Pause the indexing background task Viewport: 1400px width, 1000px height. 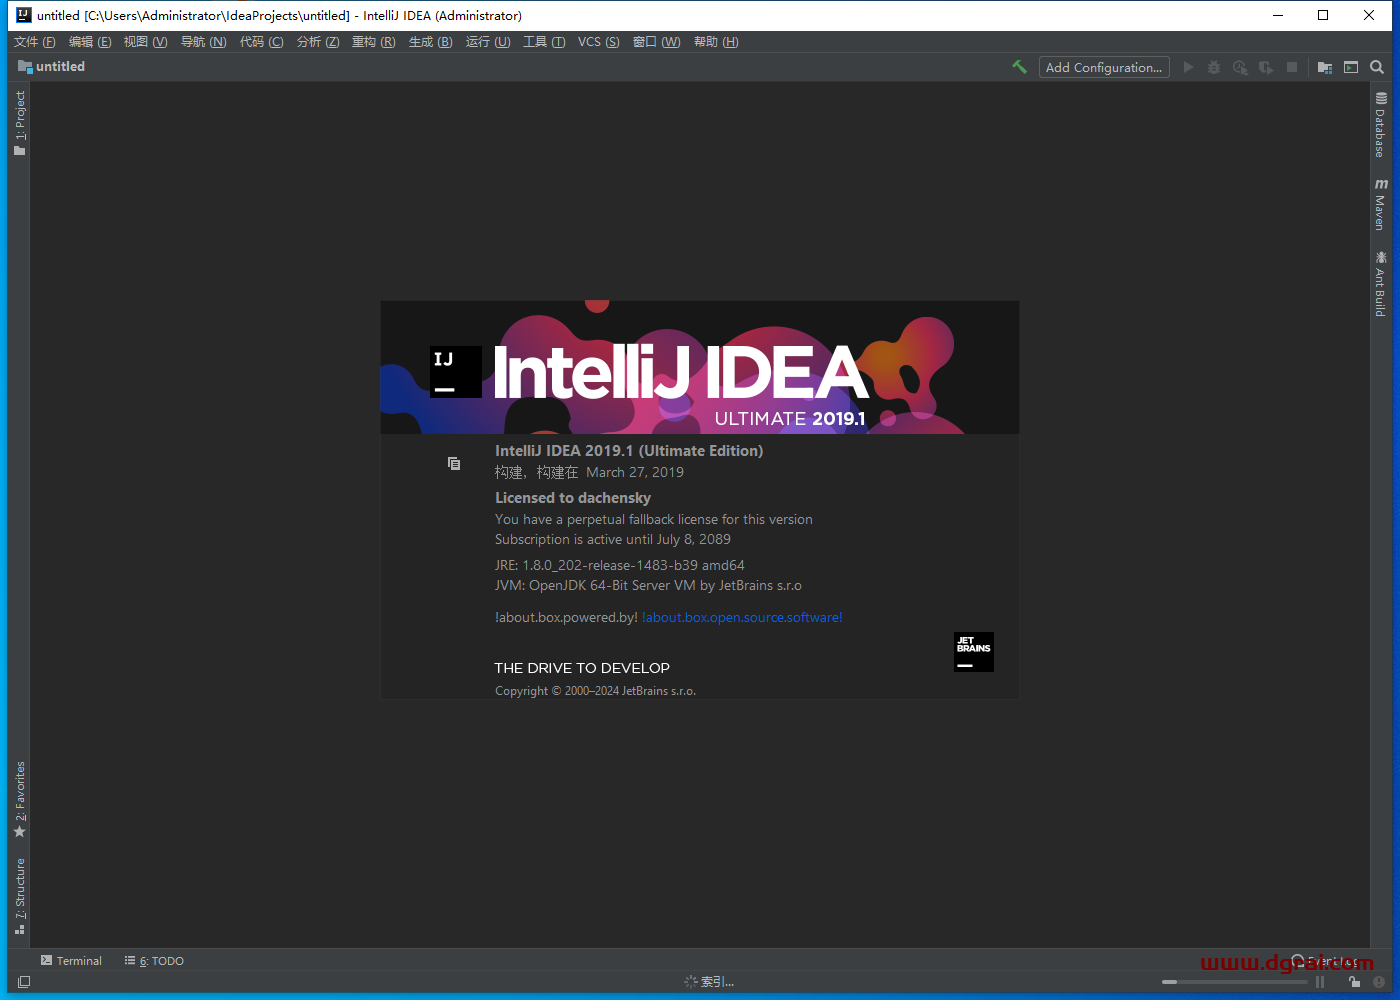click(1320, 982)
